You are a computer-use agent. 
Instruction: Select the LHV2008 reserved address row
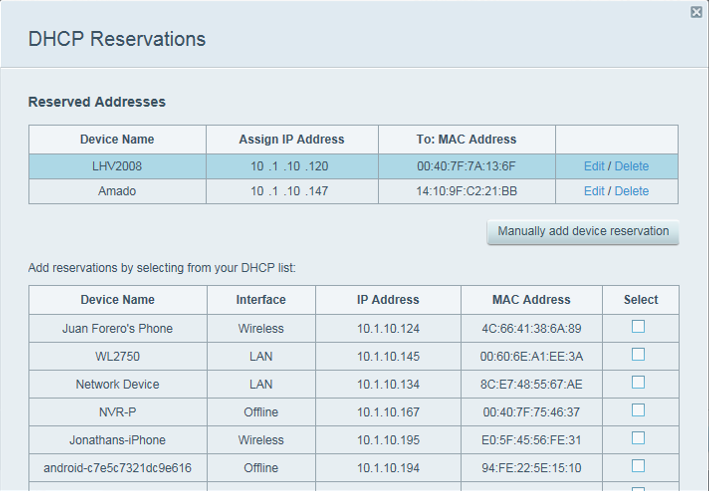coord(117,166)
